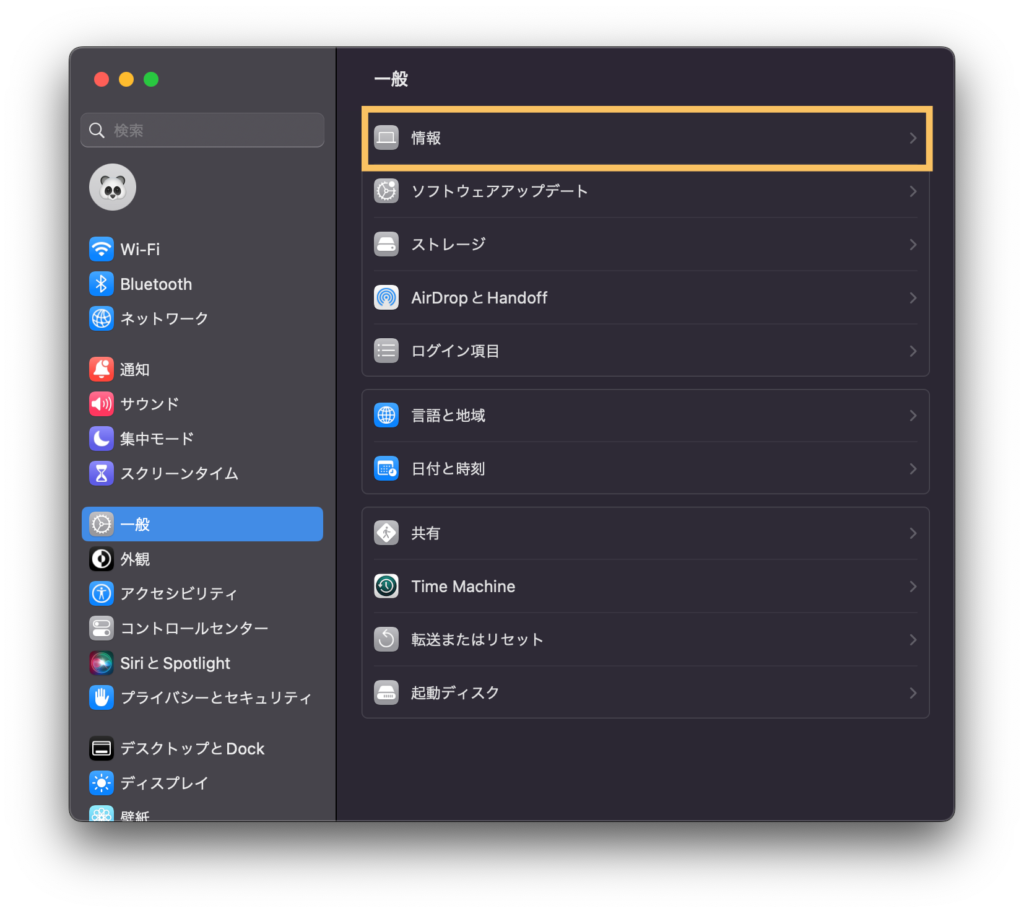The width and height of the screenshot is (1024, 913).
Task: Click the 情報 laptop icon
Action: [386, 138]
